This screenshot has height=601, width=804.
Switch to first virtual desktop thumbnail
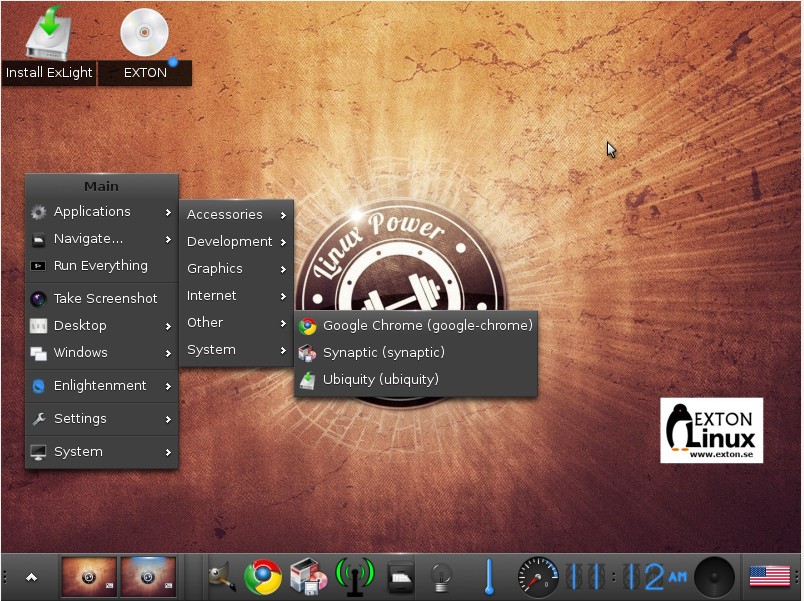(x=89, y=577)
